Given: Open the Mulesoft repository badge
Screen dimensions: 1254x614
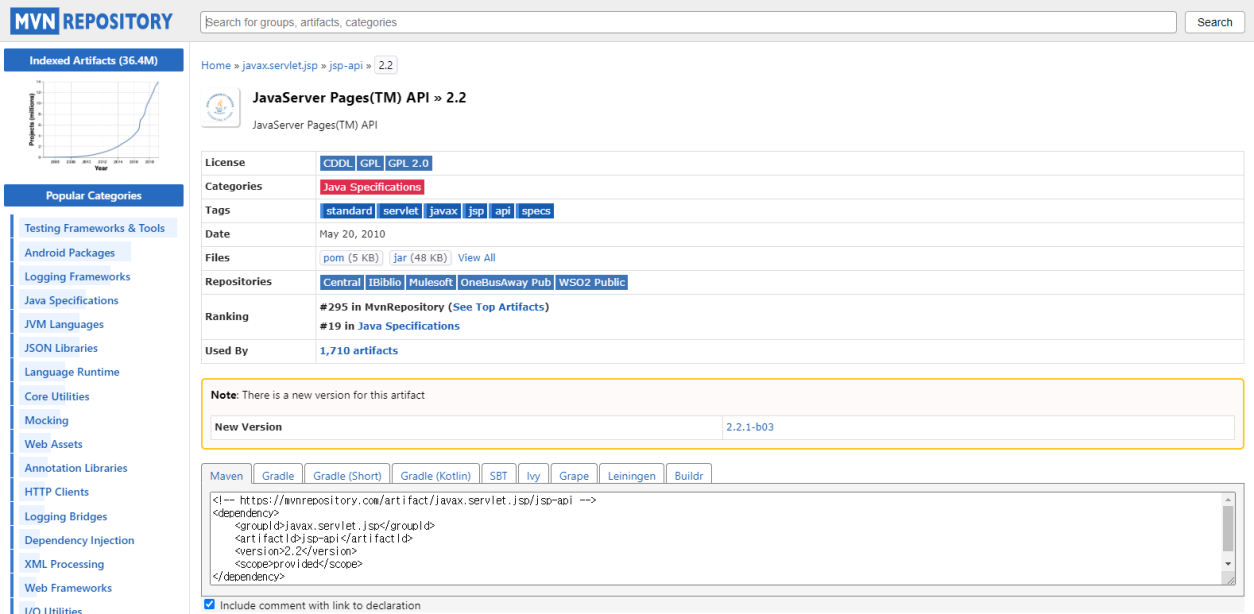Looking at the screenshot, I should pos(431,283).
